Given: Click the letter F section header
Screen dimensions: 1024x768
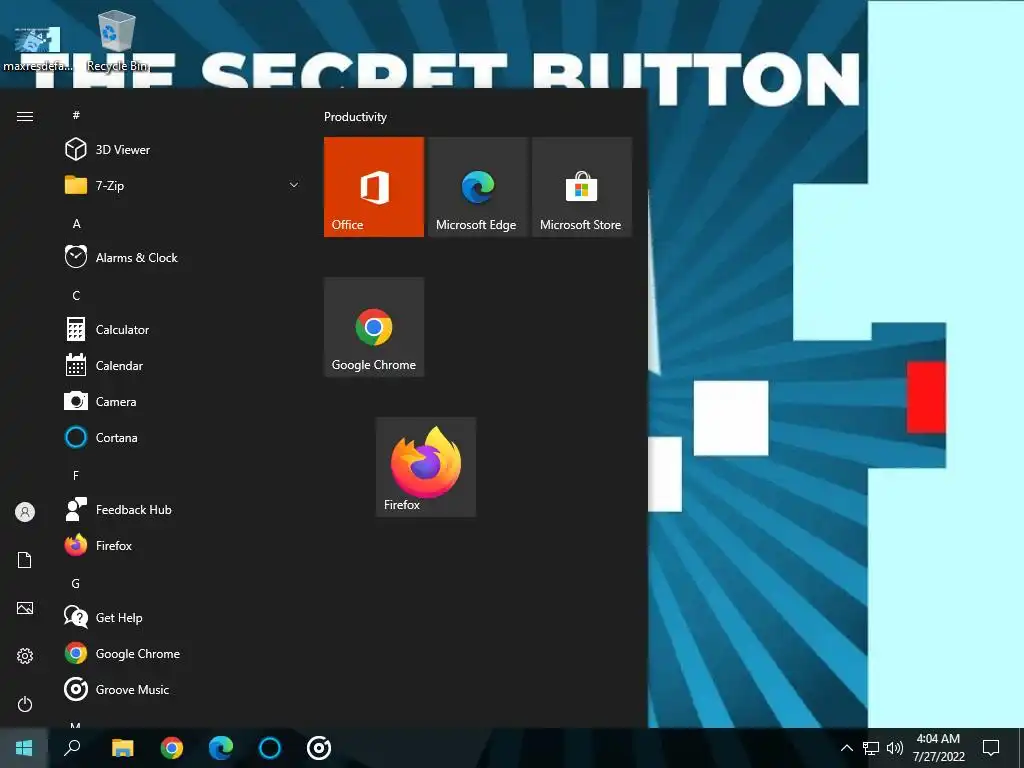Looking at the screenshot, I should pyautogui.click(x=76, y=475).
